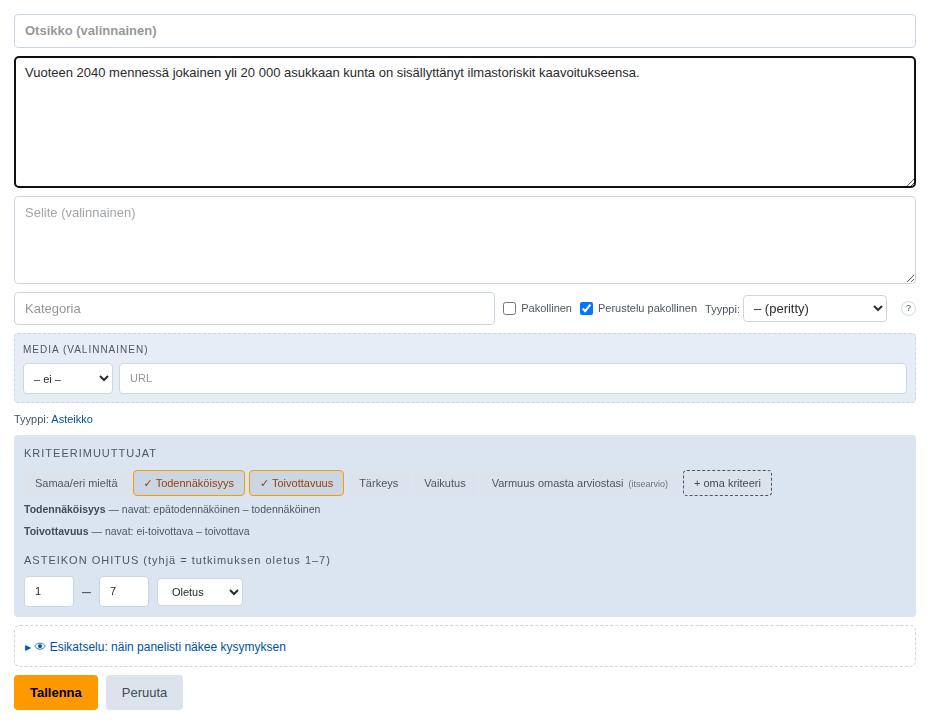The image size is (930, 724).
Task: Click the media URL input field
Action: tap(513, 378)
